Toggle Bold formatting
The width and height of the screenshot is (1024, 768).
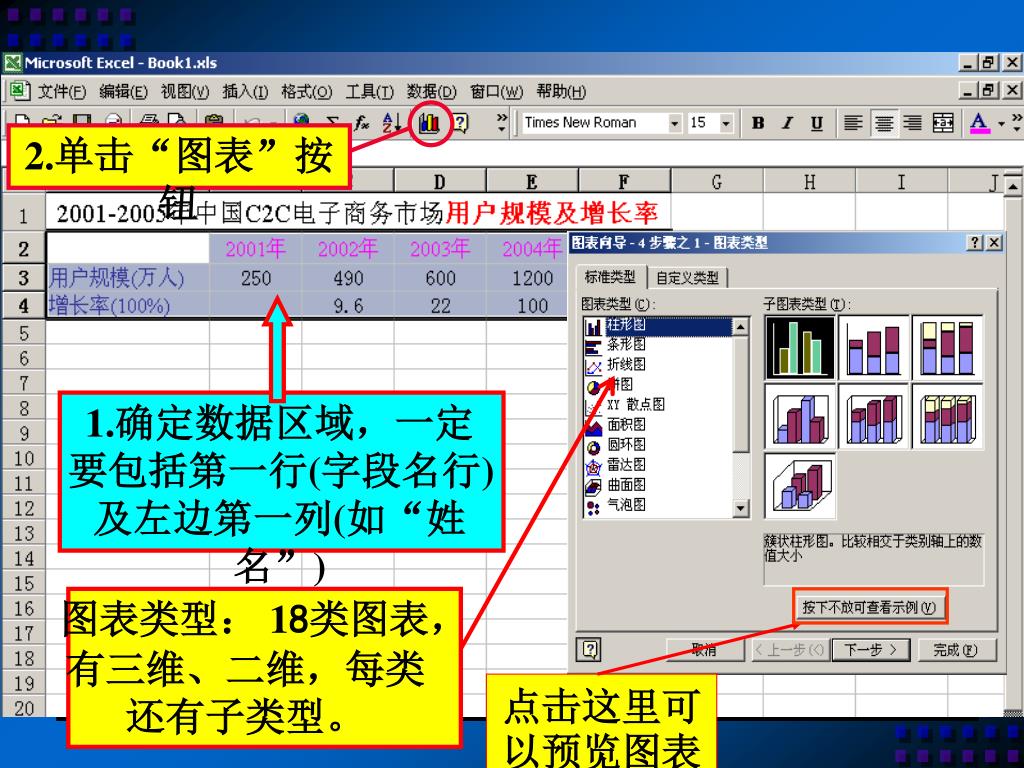(x=758, y=123)
